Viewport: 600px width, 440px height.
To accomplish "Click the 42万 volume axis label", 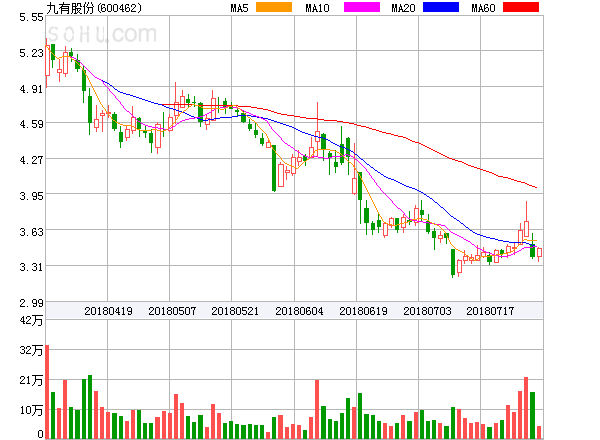I will pos(31,320).
